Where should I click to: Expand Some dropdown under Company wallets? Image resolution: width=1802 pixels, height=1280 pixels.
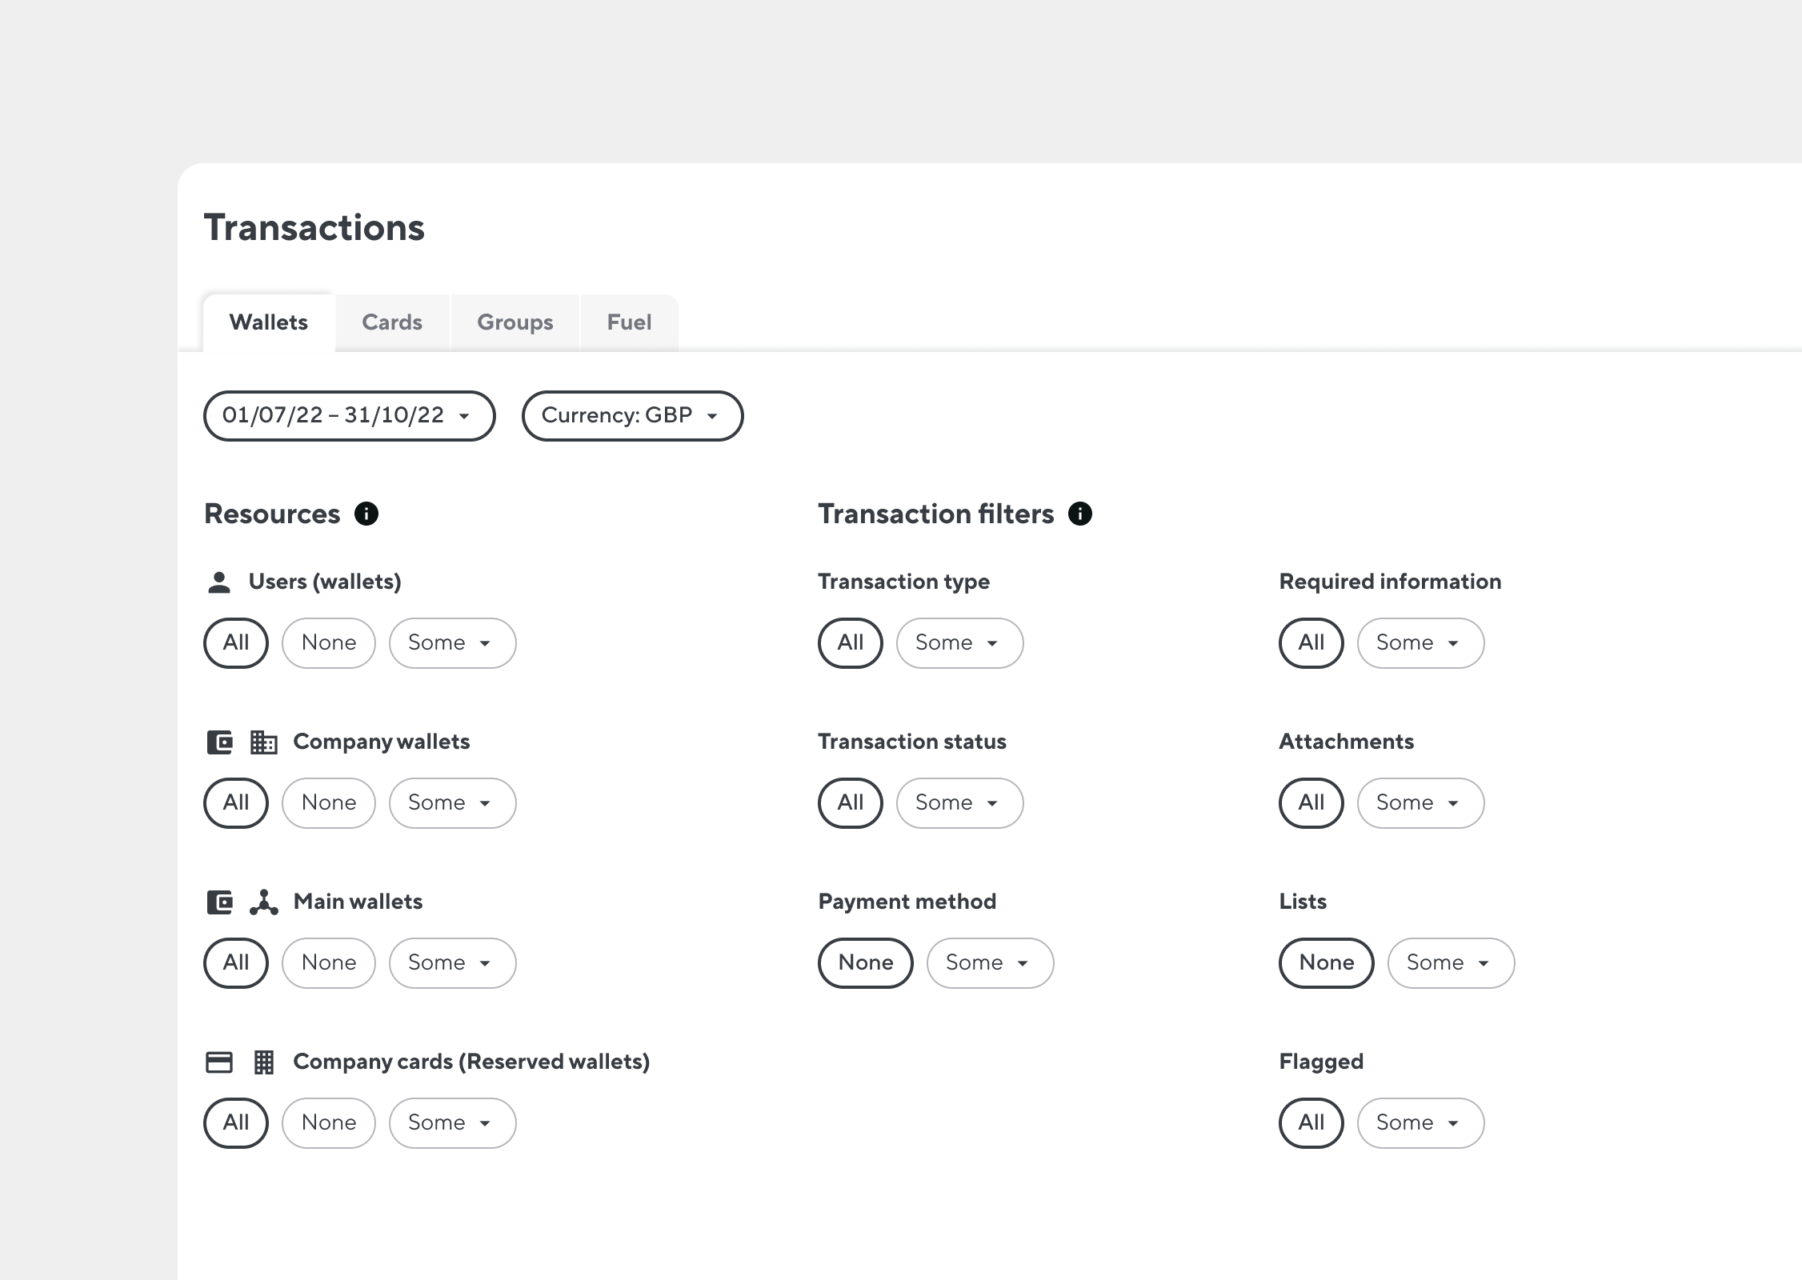pos(452,803)
